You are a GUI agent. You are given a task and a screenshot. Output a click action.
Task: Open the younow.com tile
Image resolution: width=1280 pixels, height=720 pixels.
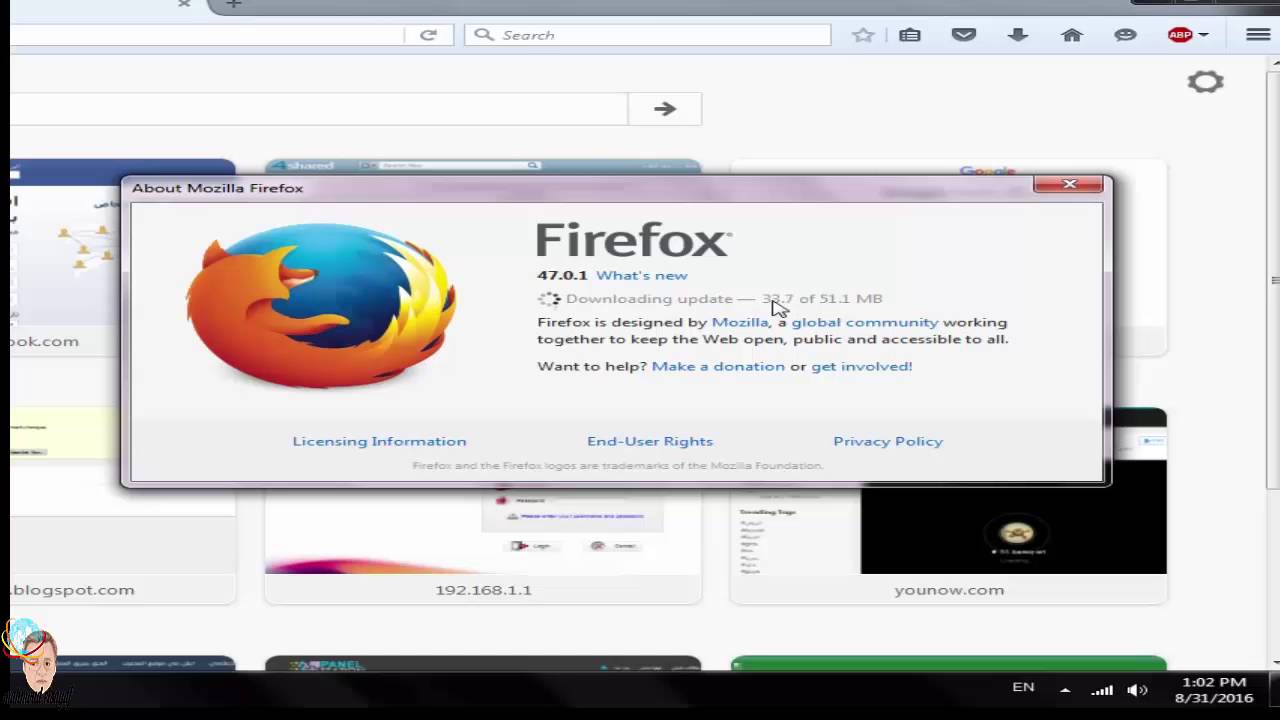point(949,505)
